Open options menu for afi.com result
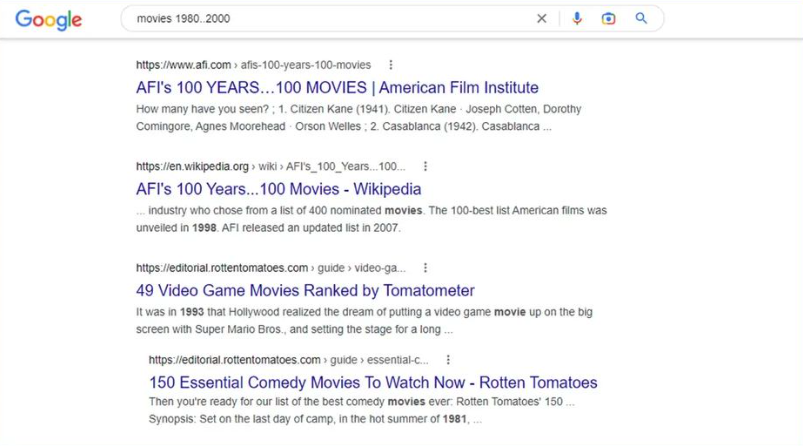This screenshot has height=446, width=803. click(391, 65)
